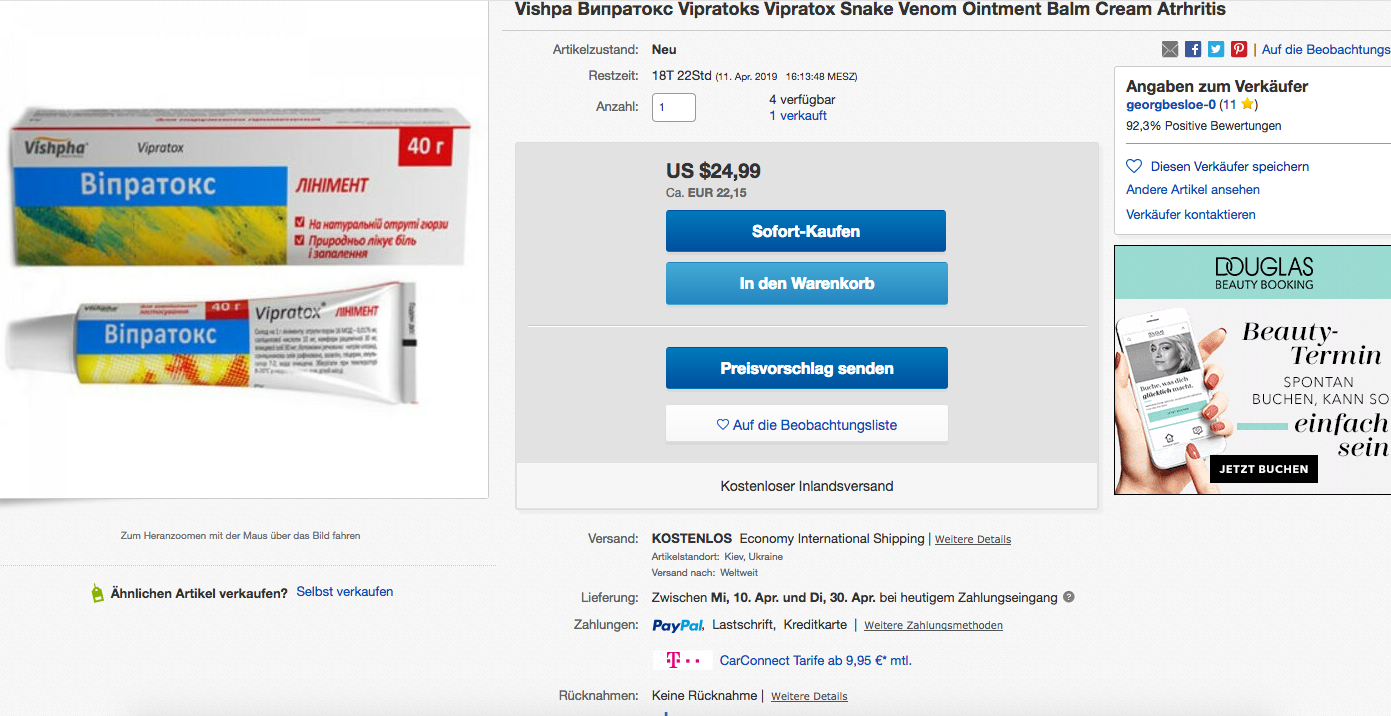Open the georgbesloe-0 seller profile
The height and width of the screenshot is (716, 1391).
click(1170, 104)
